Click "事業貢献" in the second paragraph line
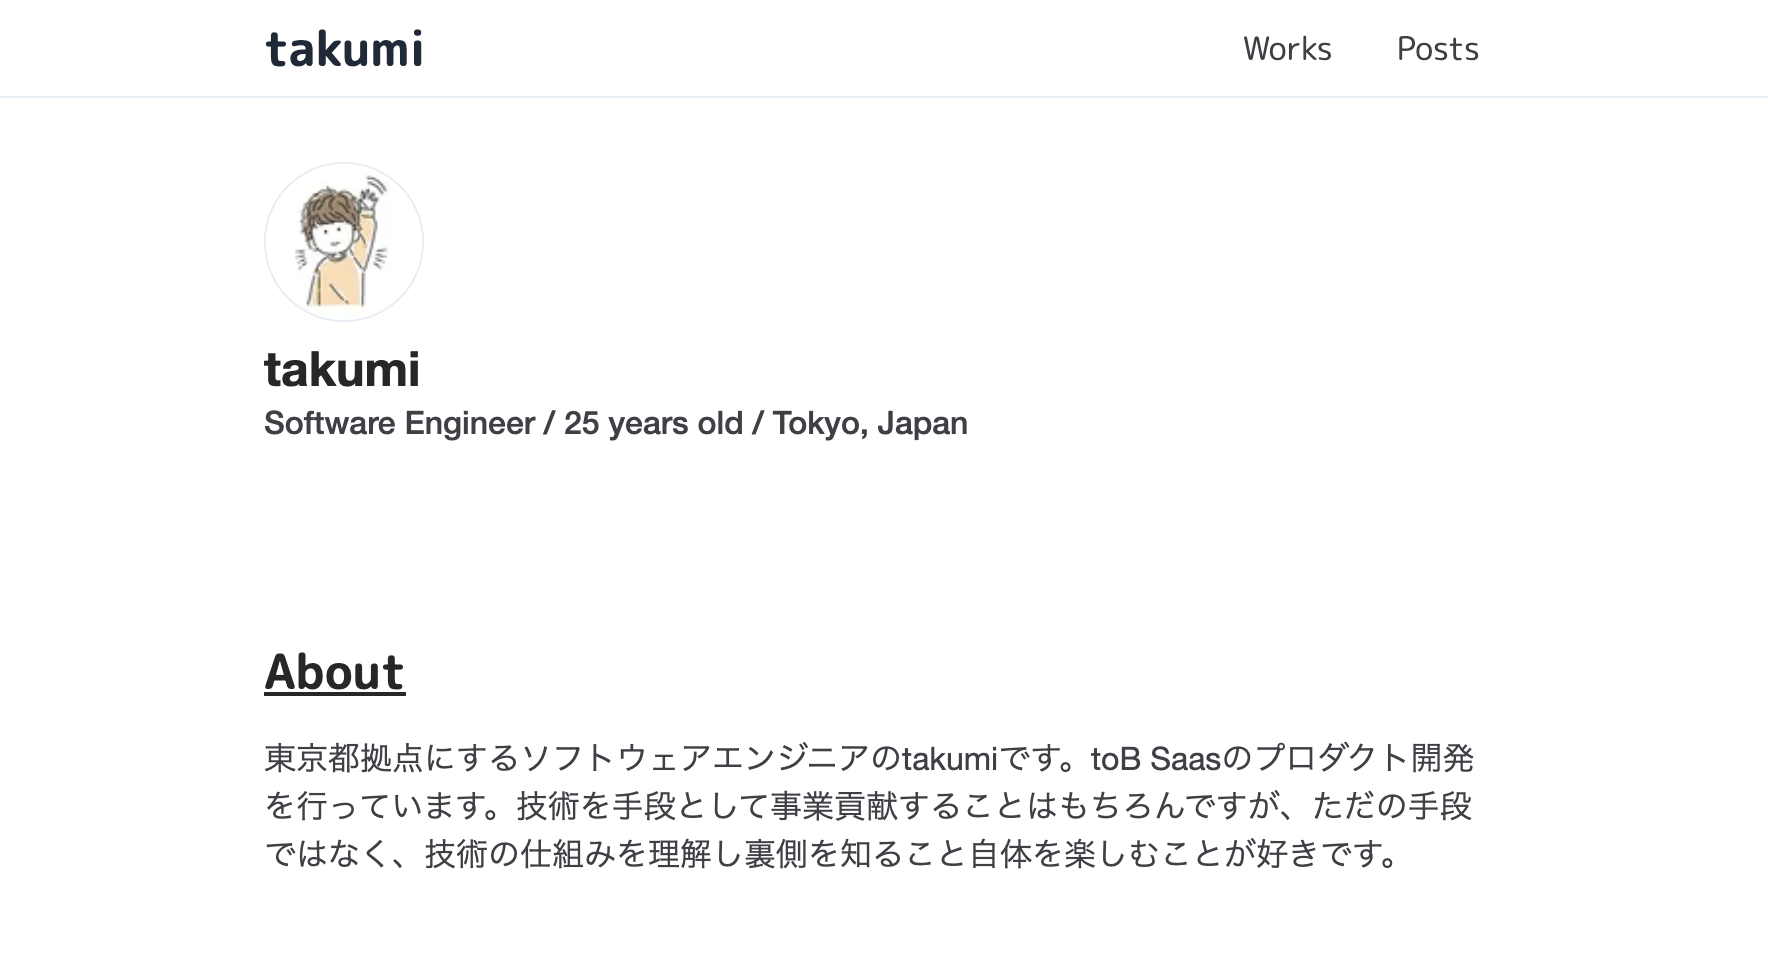1768x976 pixels. click(833, 806)
